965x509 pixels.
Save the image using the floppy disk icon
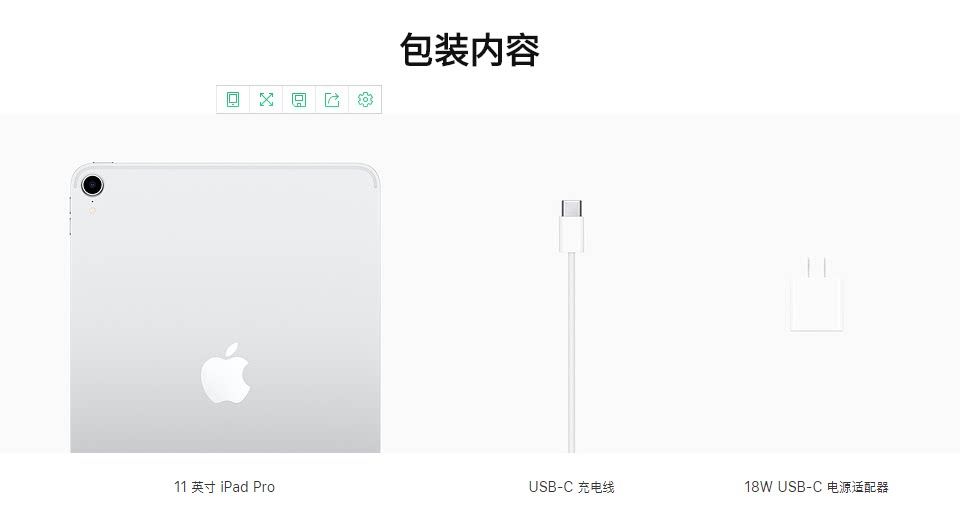tap(299, 100)
